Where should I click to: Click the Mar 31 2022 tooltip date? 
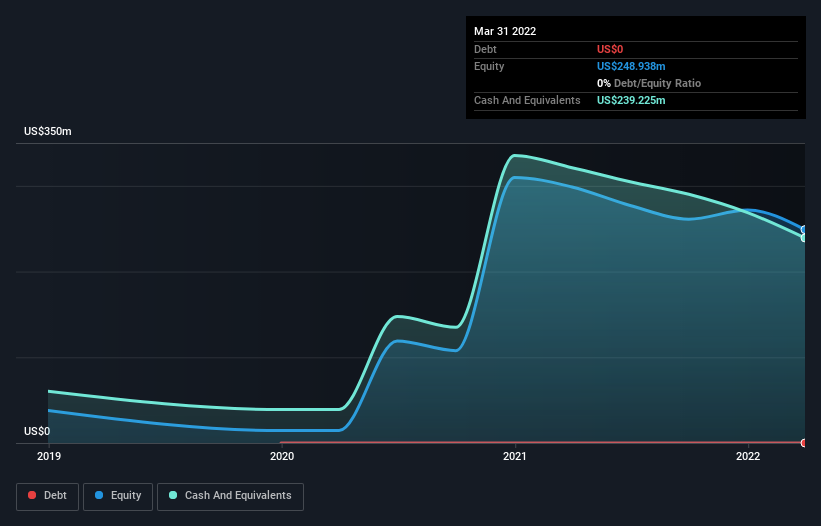[505, 31]
